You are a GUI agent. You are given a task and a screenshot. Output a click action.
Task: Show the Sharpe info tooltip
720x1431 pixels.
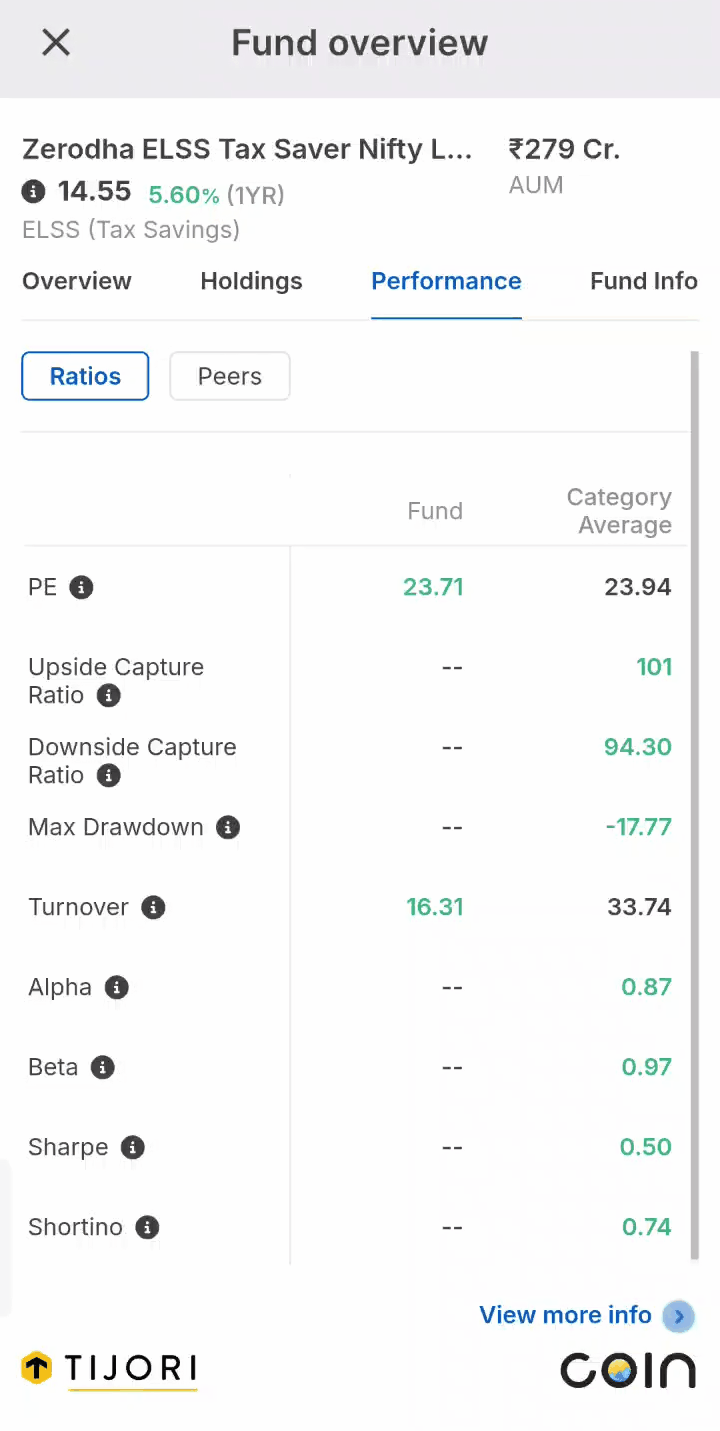pos(132,1147)
